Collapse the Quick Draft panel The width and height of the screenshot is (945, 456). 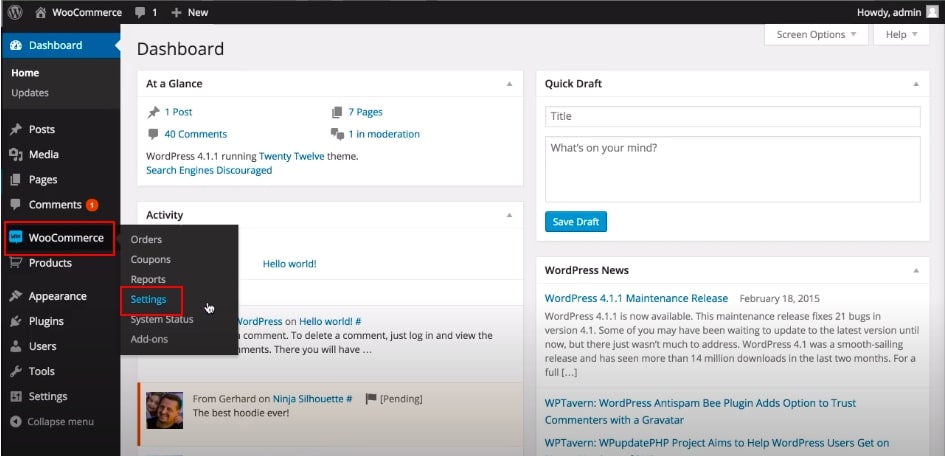916,84
